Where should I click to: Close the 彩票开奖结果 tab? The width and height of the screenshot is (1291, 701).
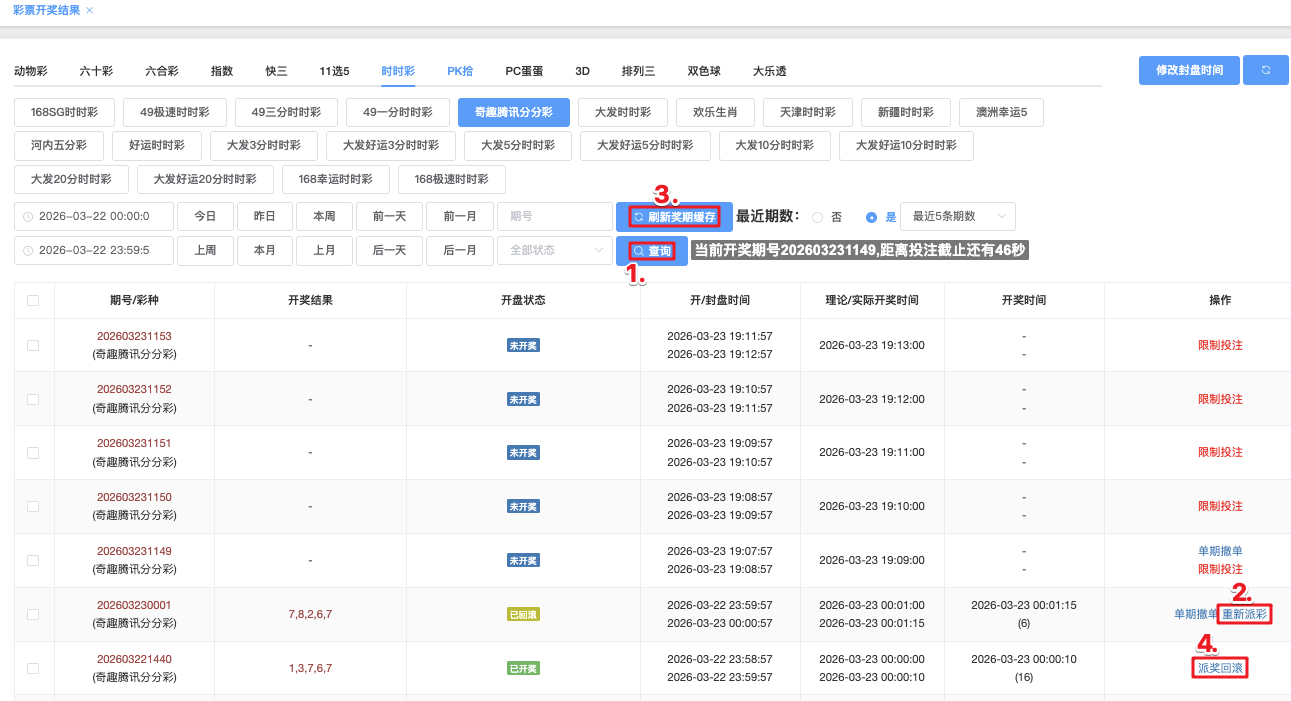tap(89, 10)
